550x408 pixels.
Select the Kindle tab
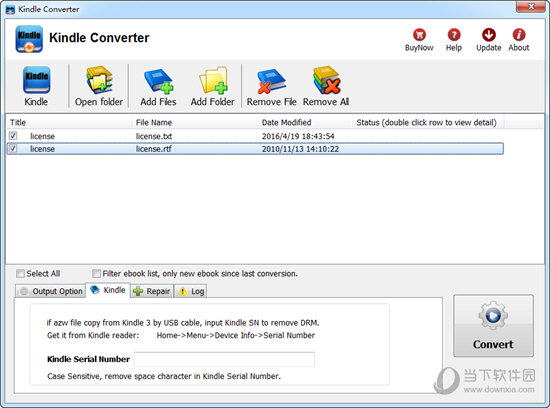pyautogui.click(x=108, y=290)
